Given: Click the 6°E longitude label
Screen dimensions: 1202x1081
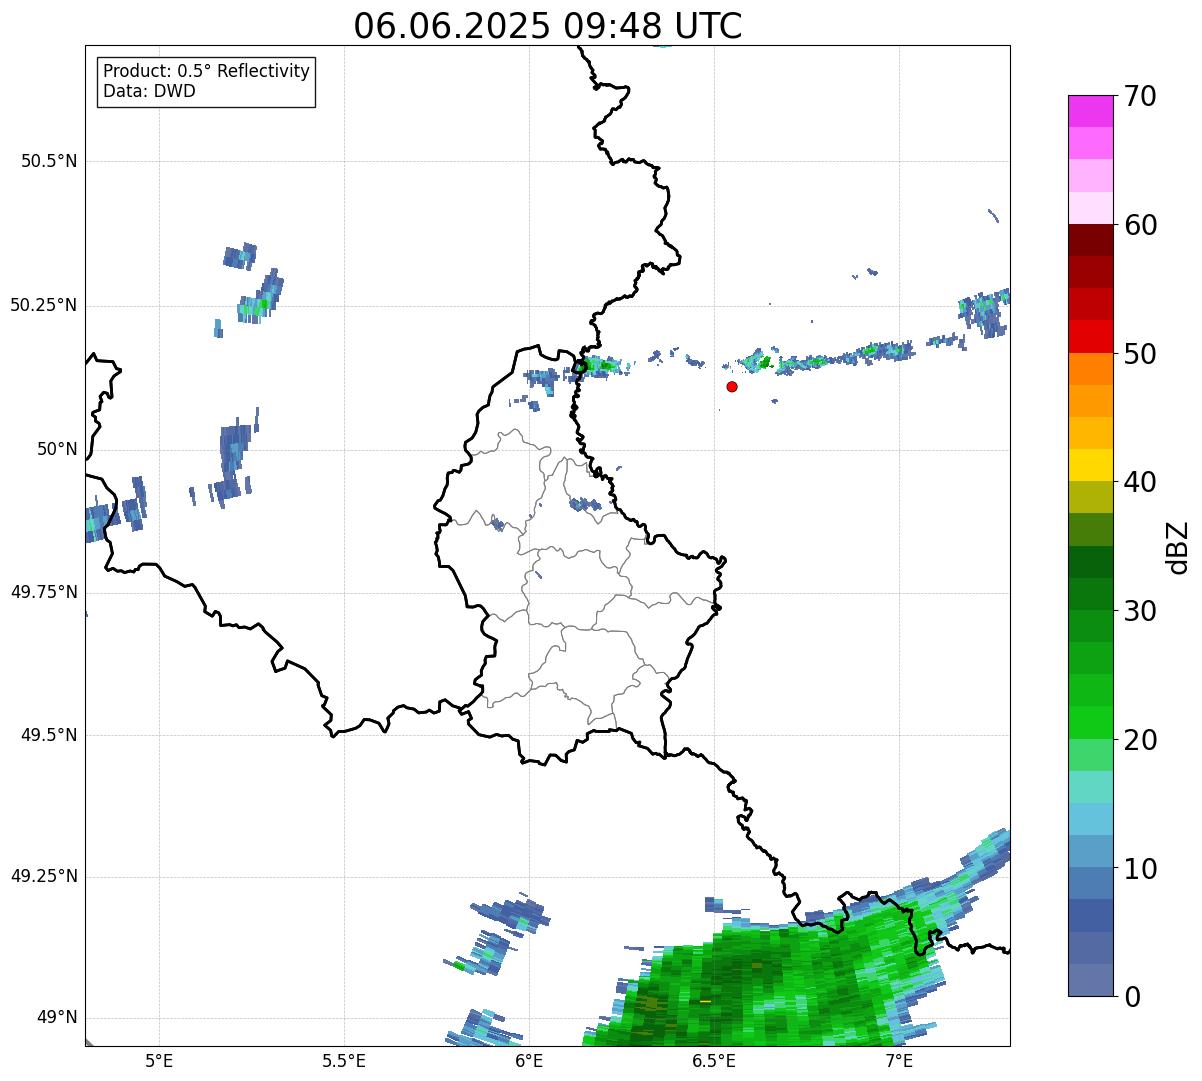Looking at the screenshot, I should point(529,1061).
